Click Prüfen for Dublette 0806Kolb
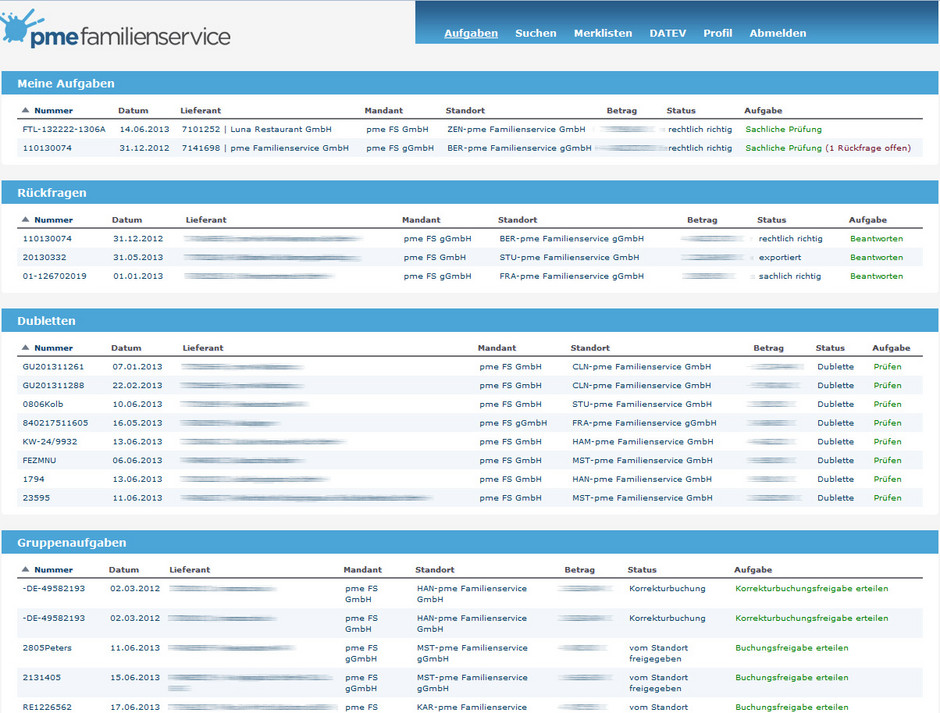940x713 pixels. click(x=887, y=404)
